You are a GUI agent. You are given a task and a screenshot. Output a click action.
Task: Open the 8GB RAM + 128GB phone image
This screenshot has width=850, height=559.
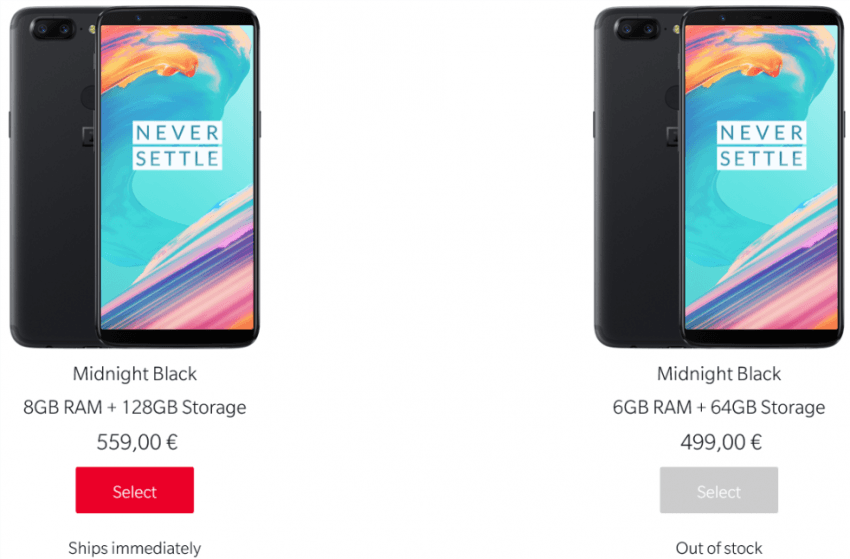[135, 177]
